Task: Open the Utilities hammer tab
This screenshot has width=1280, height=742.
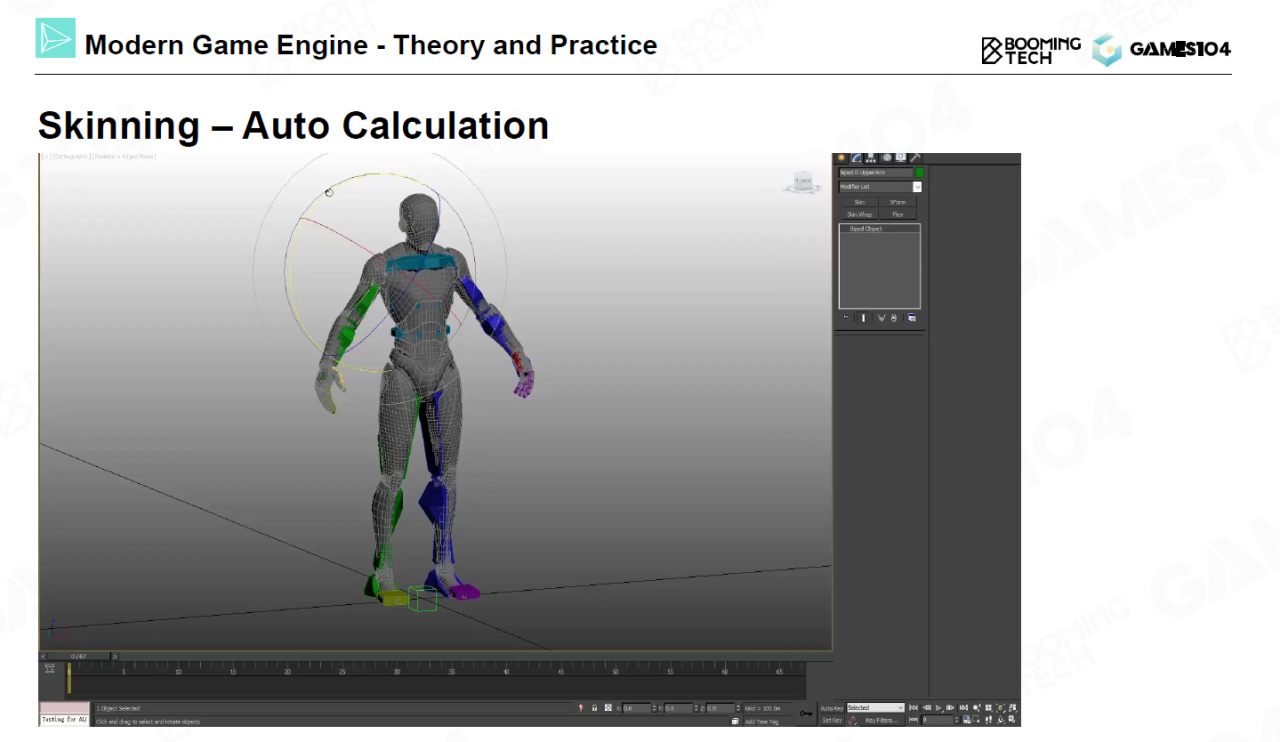Action: pos(915,158)
